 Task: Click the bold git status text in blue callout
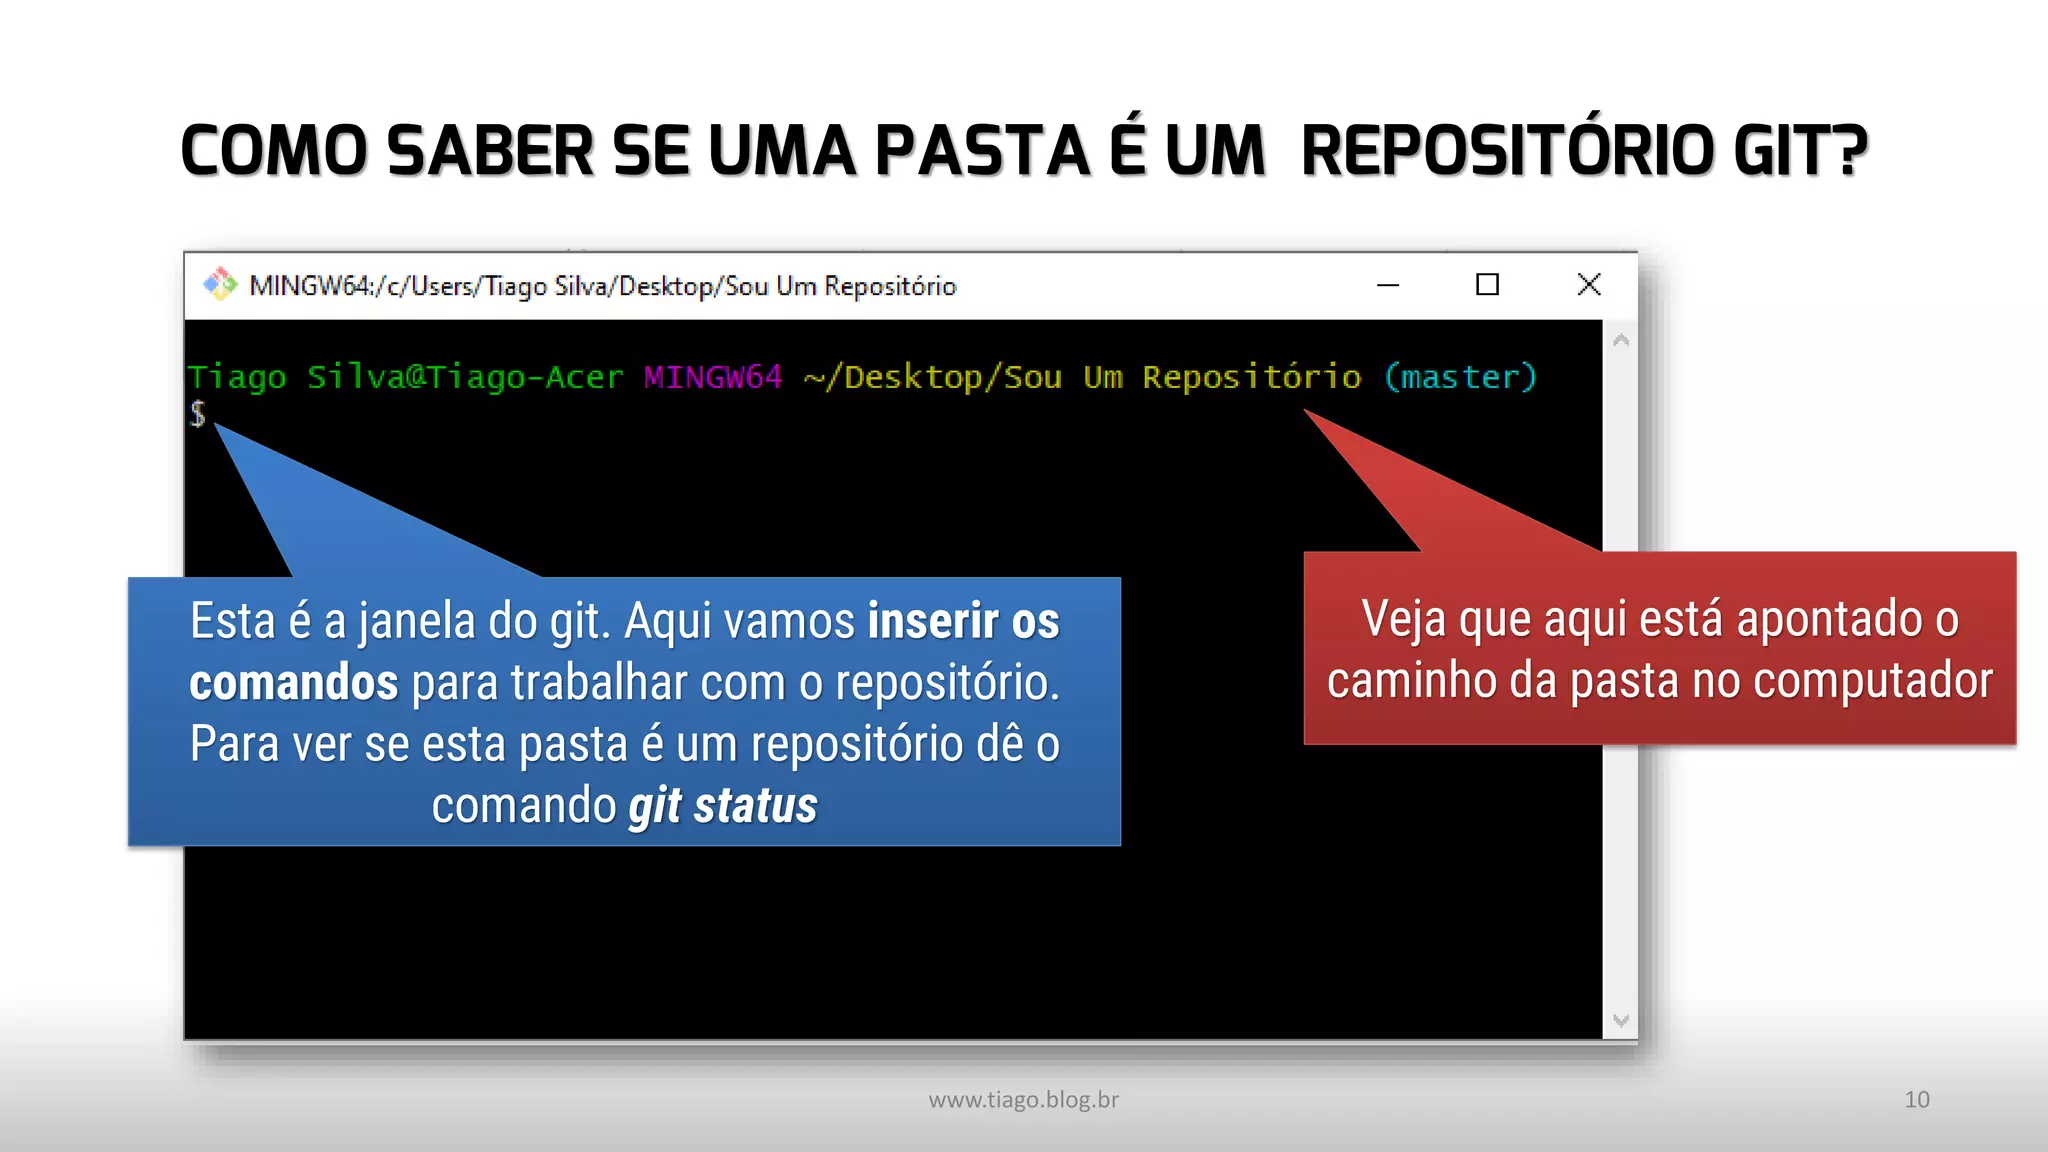point(723,806)
